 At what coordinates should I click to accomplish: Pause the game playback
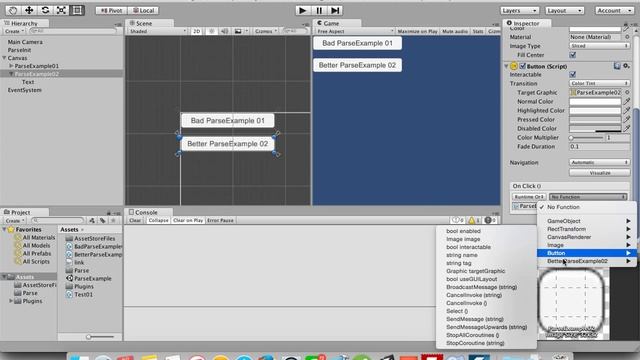pyautogui.click(x=319, y=10)
